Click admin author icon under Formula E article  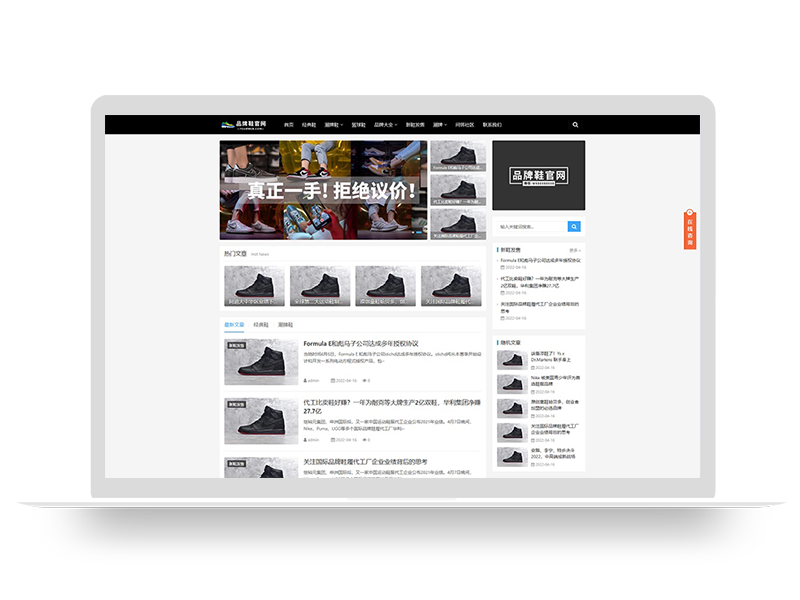point(306,381)
